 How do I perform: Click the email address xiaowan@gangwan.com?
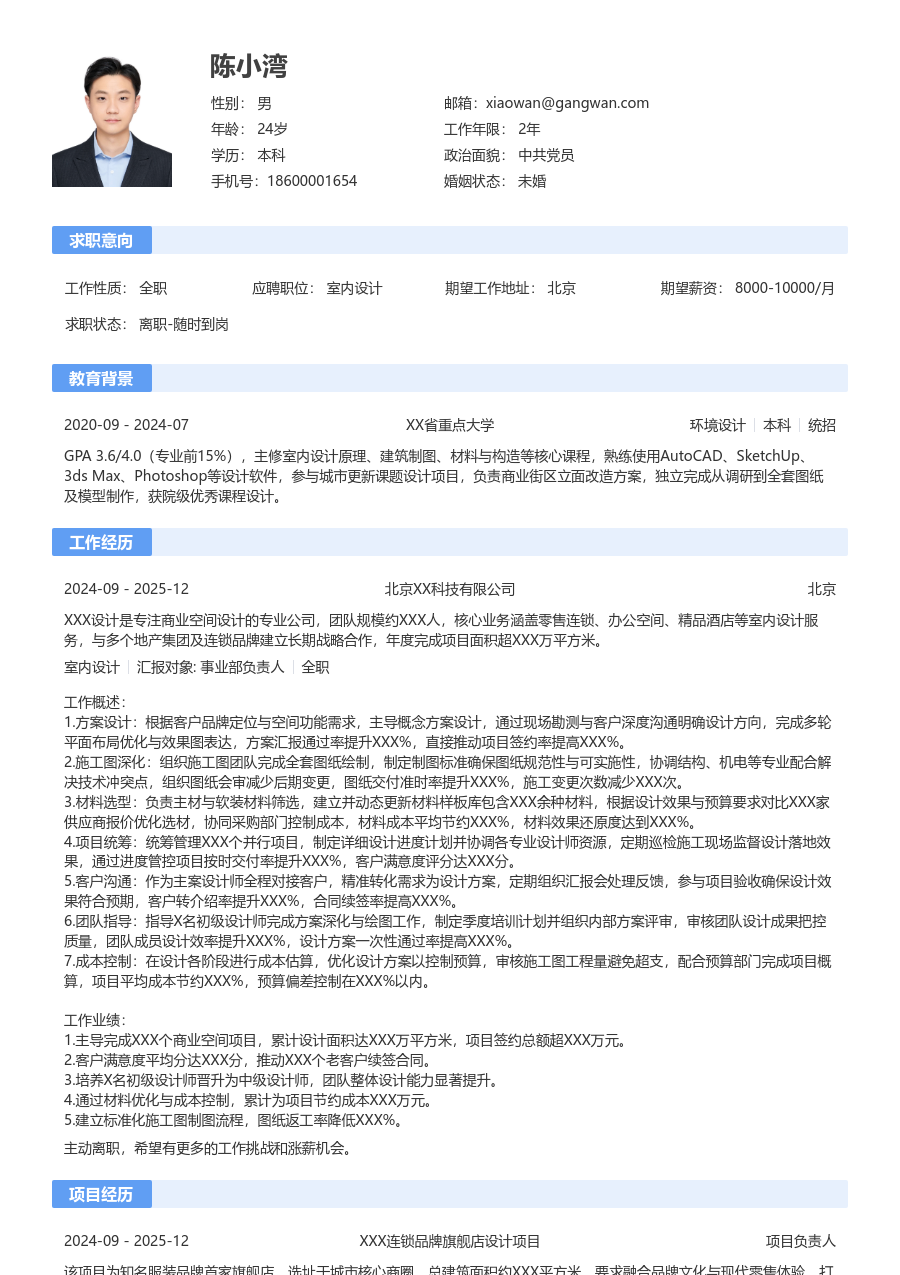coord(567,103)
